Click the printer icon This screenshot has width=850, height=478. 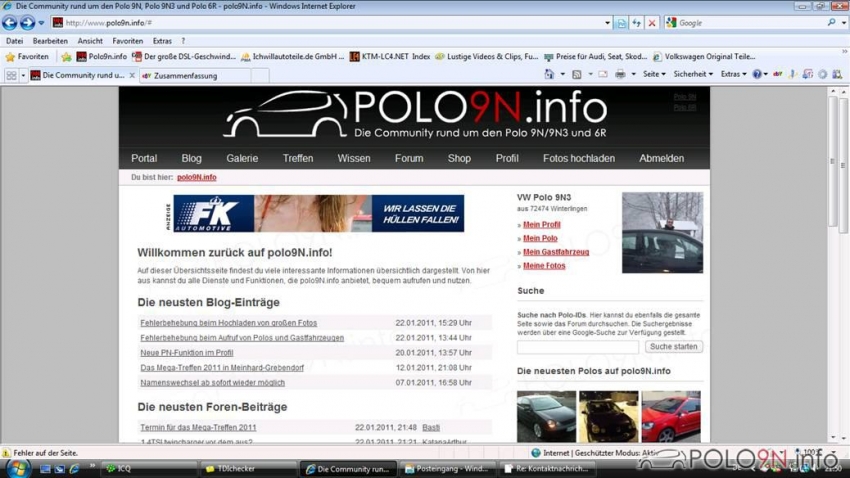[x=620, y=74]
